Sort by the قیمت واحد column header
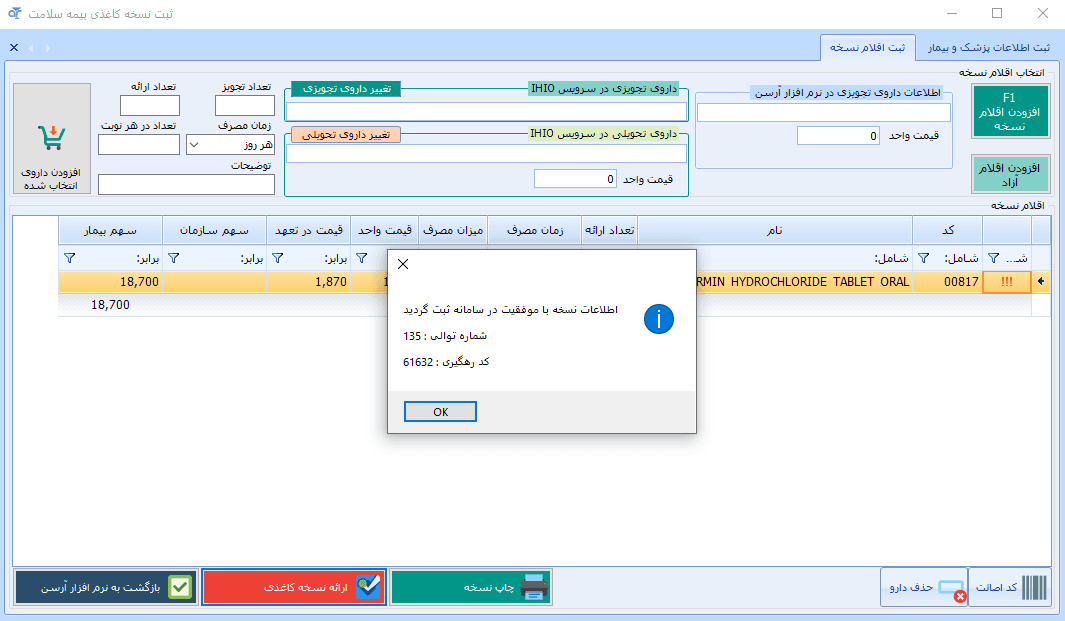The image size is (1065, 621). coord(384,230)
